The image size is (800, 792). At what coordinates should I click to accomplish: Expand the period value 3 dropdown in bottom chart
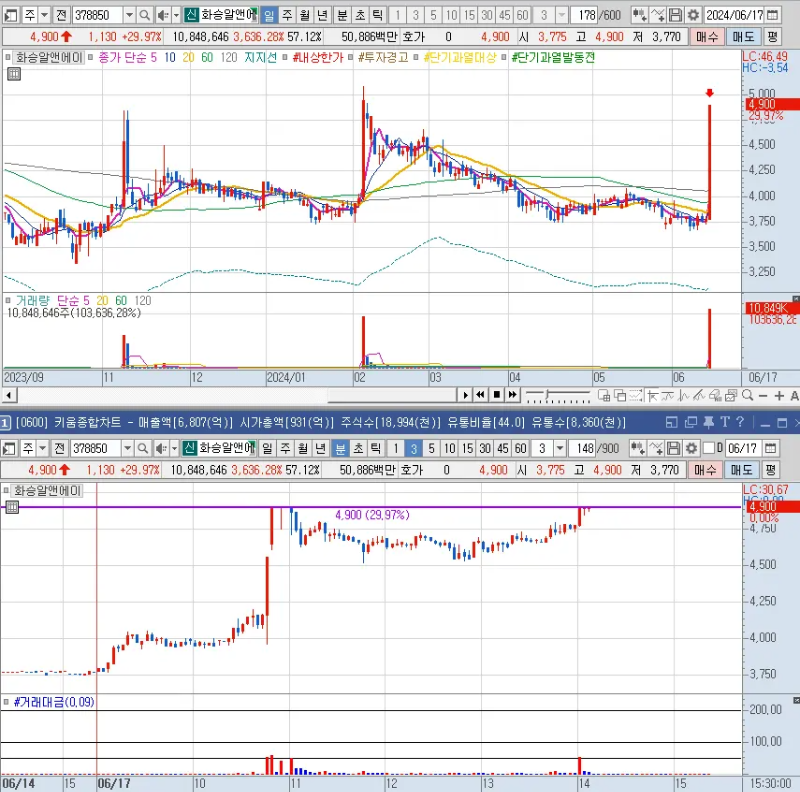[x=560, y=449]
